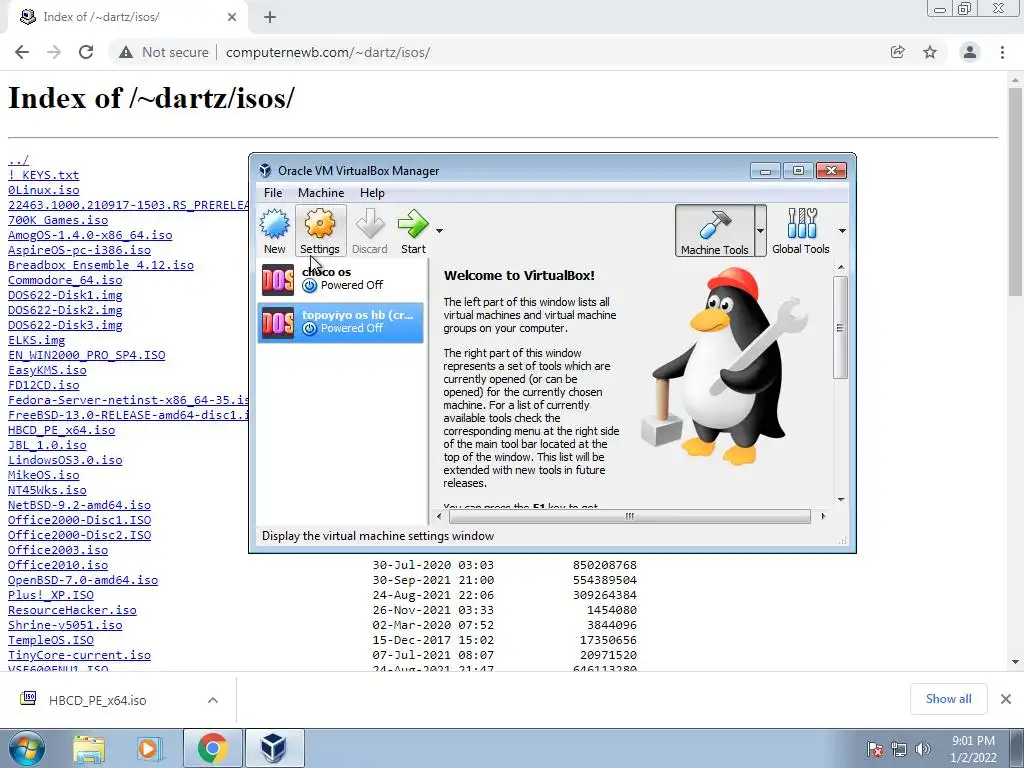The height and width of the screenshot is (768, 1024).
Task: Open Global Tools icon
Action: click(x=801, y=231)
